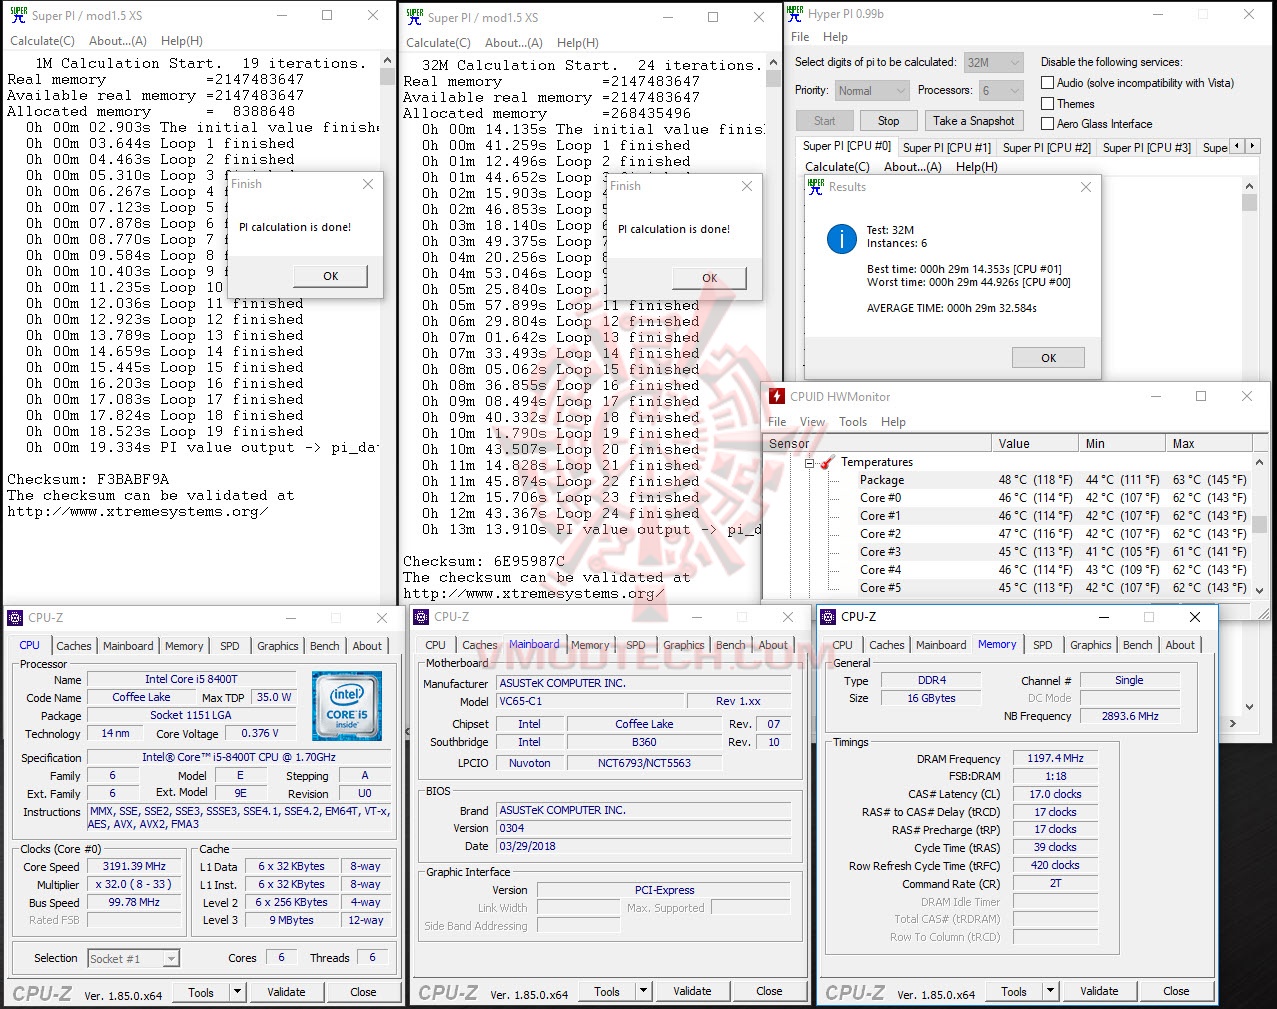Screen dimensions: 1277x1009
Task: Collapse the Temperatures tree node in HWMonitor
Action: coord(809,463)
